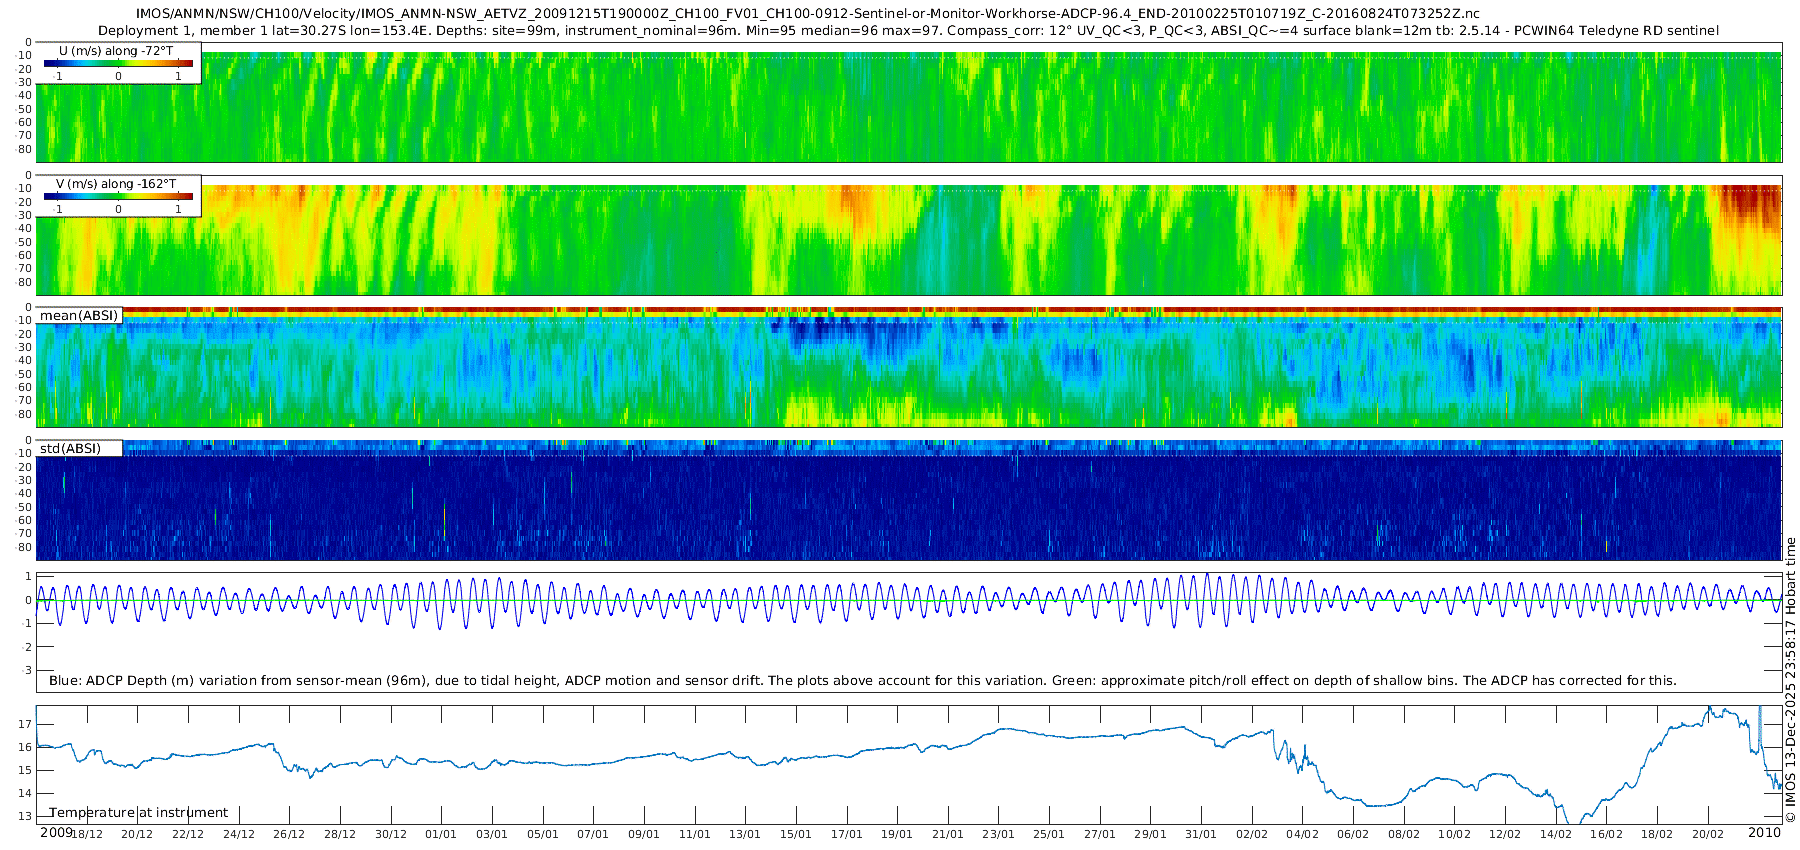Select the 18/12 date tick label

[x=87, y=834]
